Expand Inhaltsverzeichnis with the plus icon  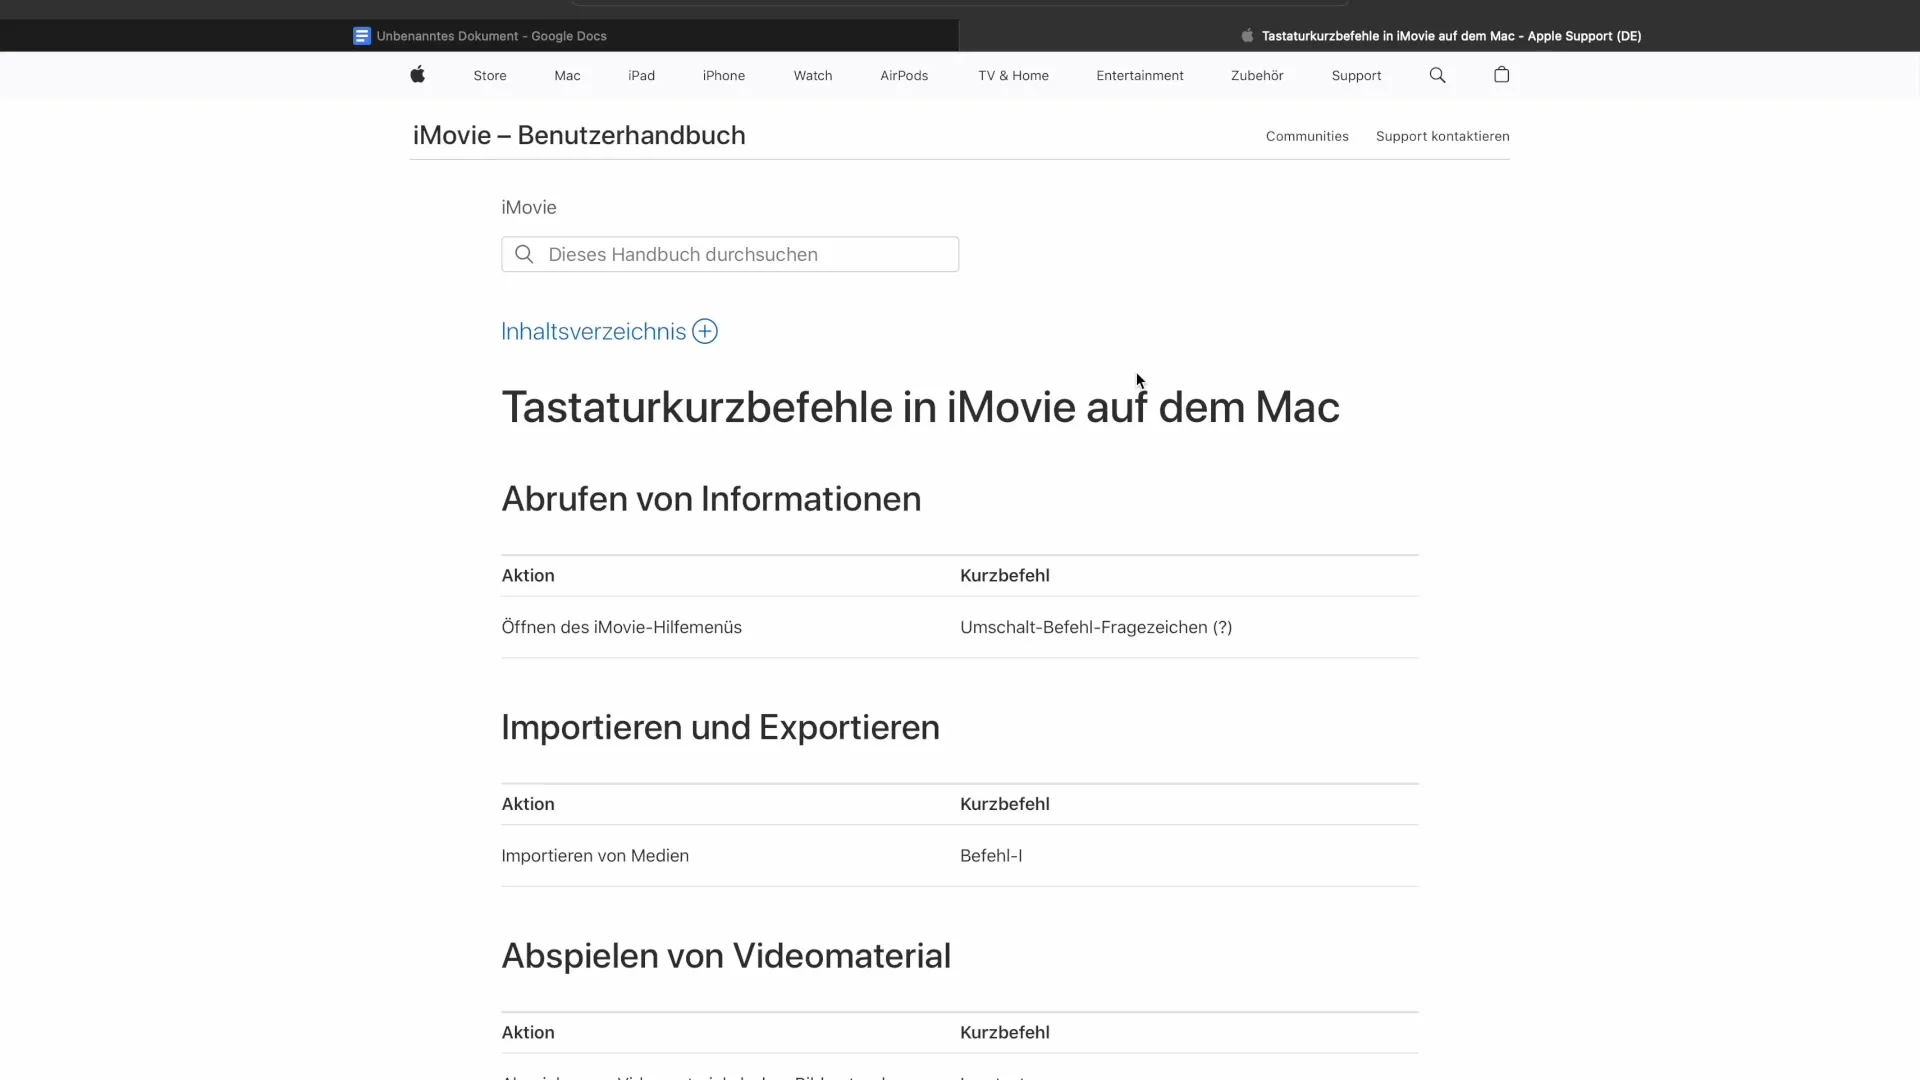[705, 331]
